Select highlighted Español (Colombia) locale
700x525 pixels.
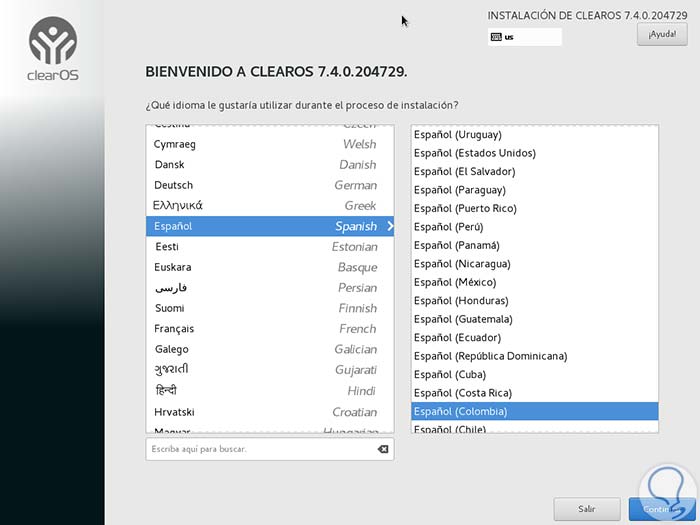[x=534, y=412]
